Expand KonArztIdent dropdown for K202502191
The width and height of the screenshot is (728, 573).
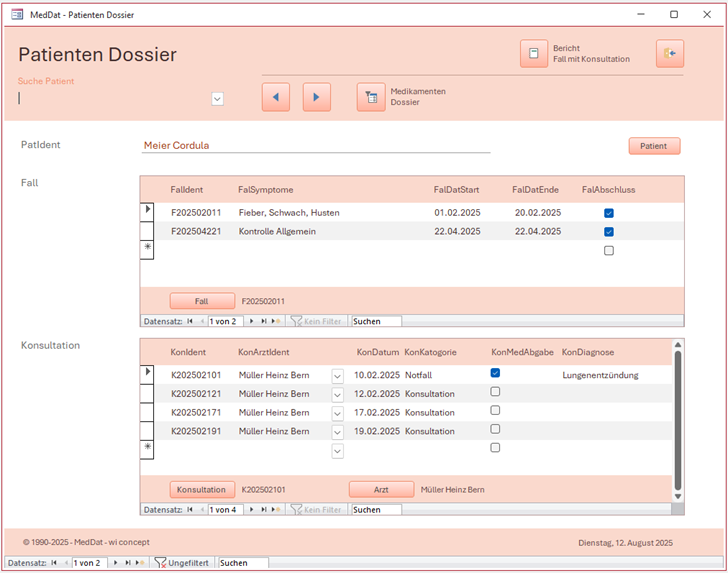tap(337, 432)
